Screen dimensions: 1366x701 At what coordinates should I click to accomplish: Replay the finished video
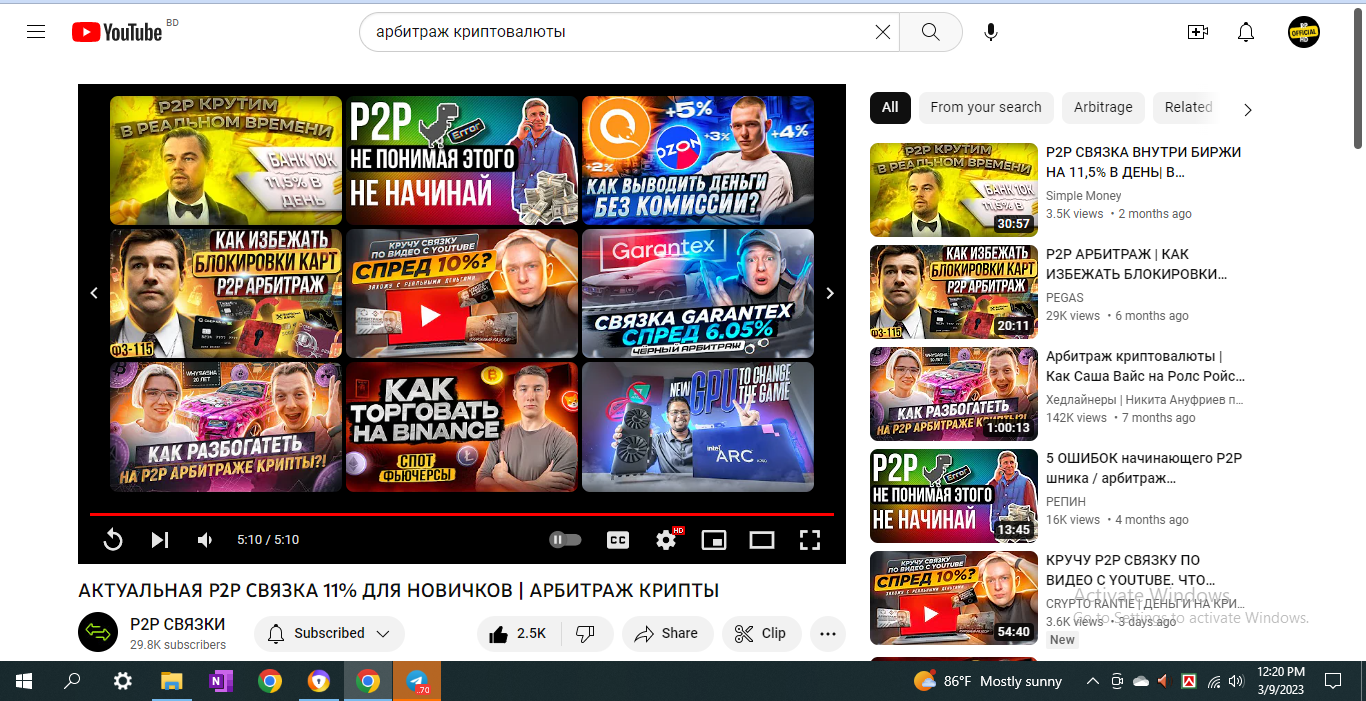tap(113, 540)
